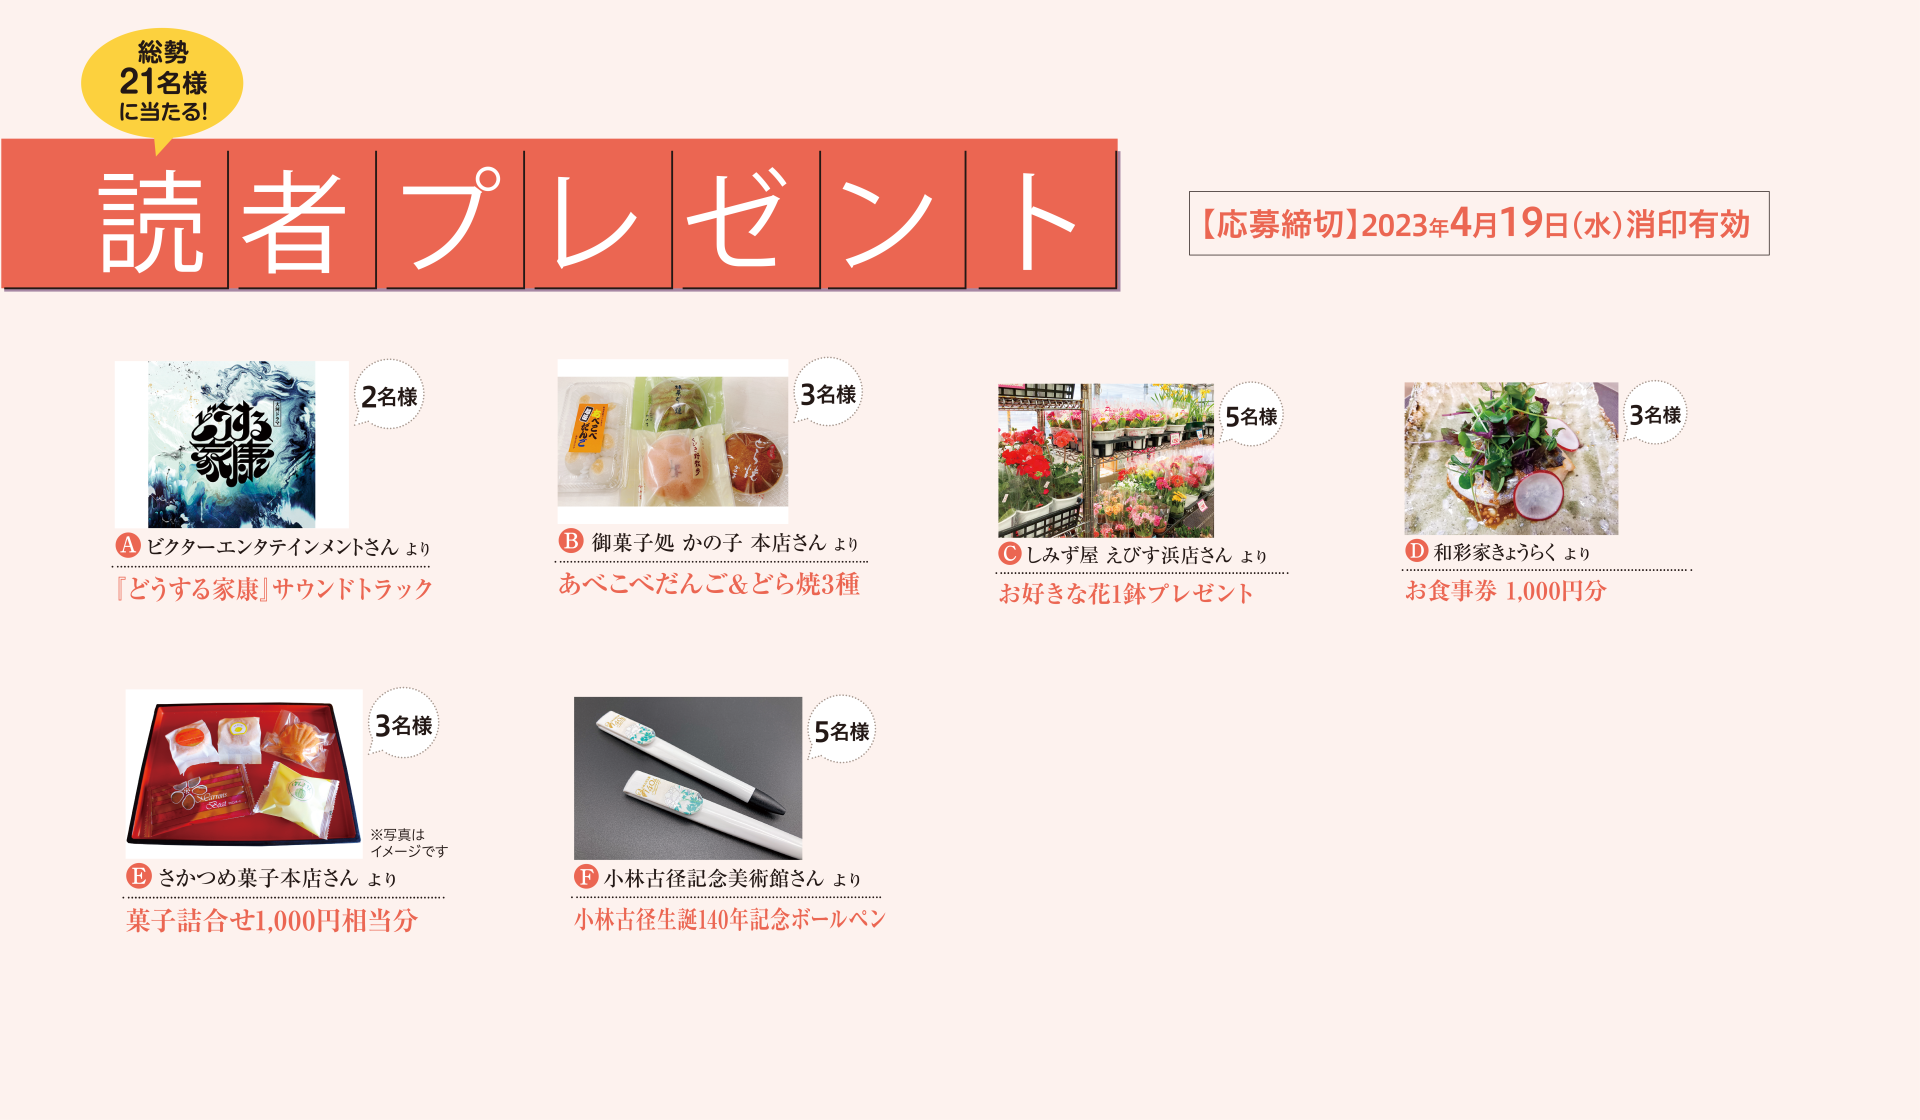Viewport: 1920px width, 1120px height.
Task: Click the yellow 総勢21名様 speech bubble
Action: tap(162, 84)
